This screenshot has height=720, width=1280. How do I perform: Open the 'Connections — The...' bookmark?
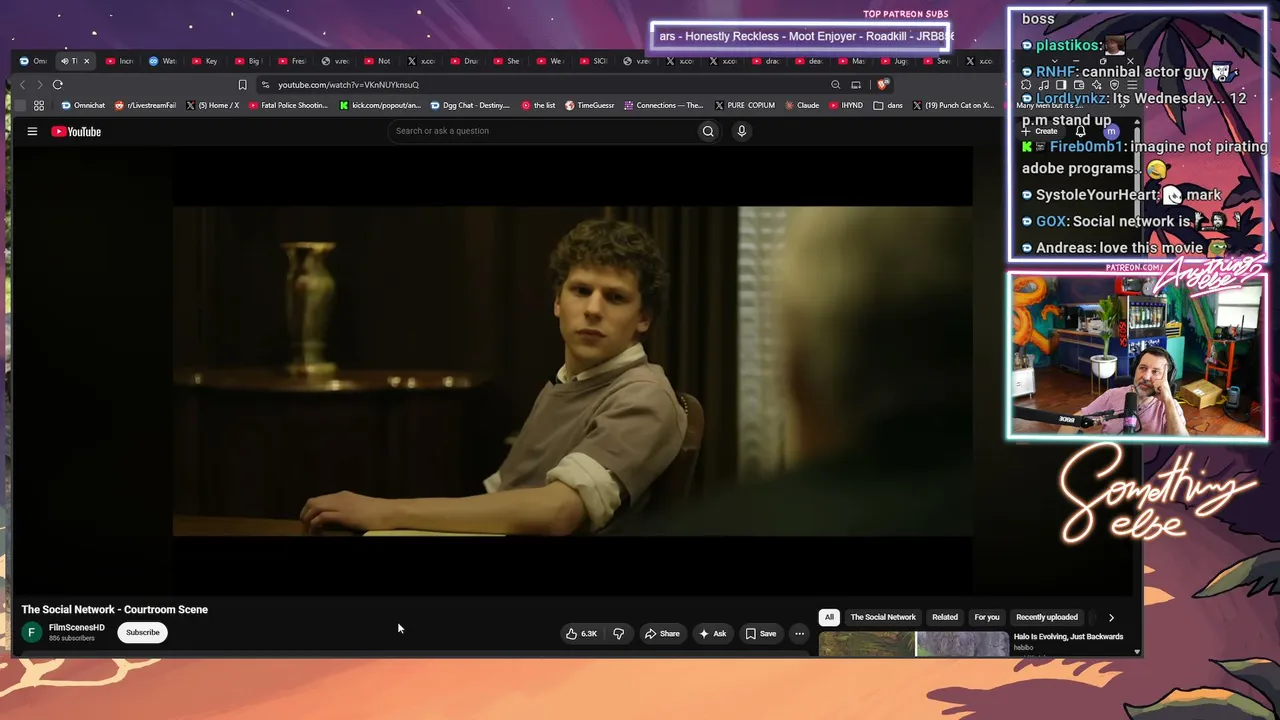click(x=664, y=105)
